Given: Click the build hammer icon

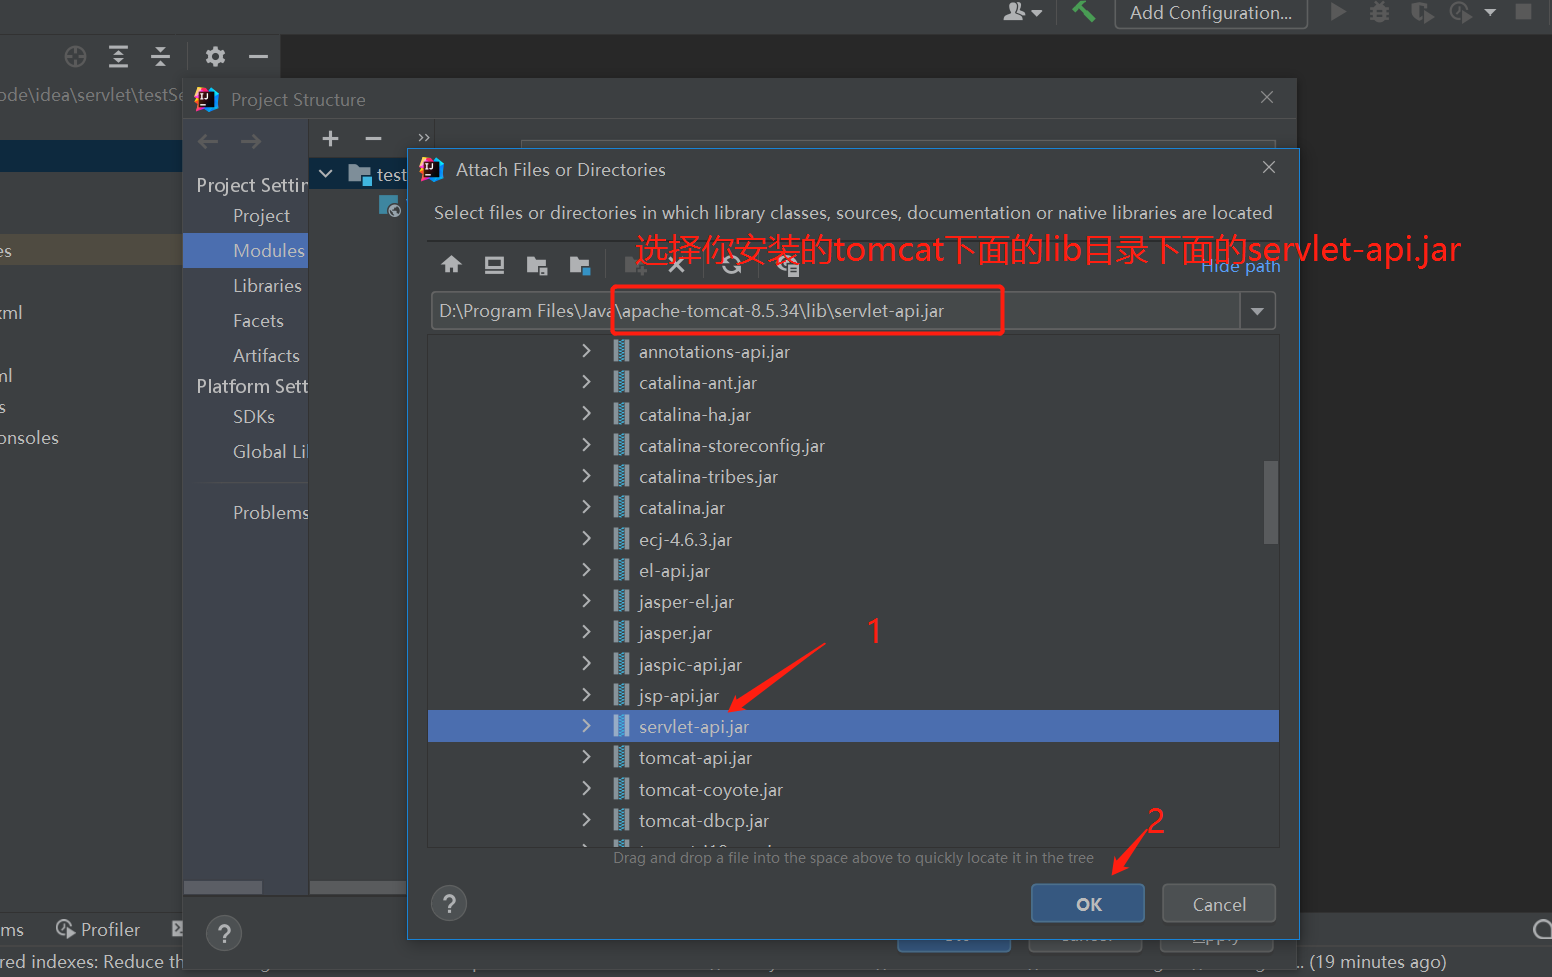Looking at the screenshot, I should pos(1083,12).
